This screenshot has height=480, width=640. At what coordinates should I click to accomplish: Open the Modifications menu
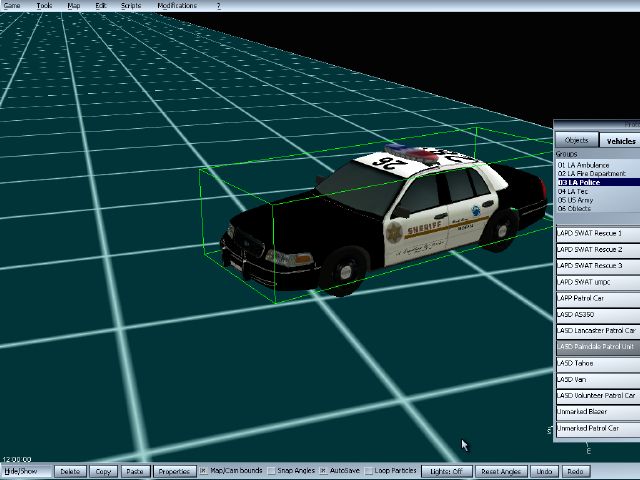coord(177,6)
